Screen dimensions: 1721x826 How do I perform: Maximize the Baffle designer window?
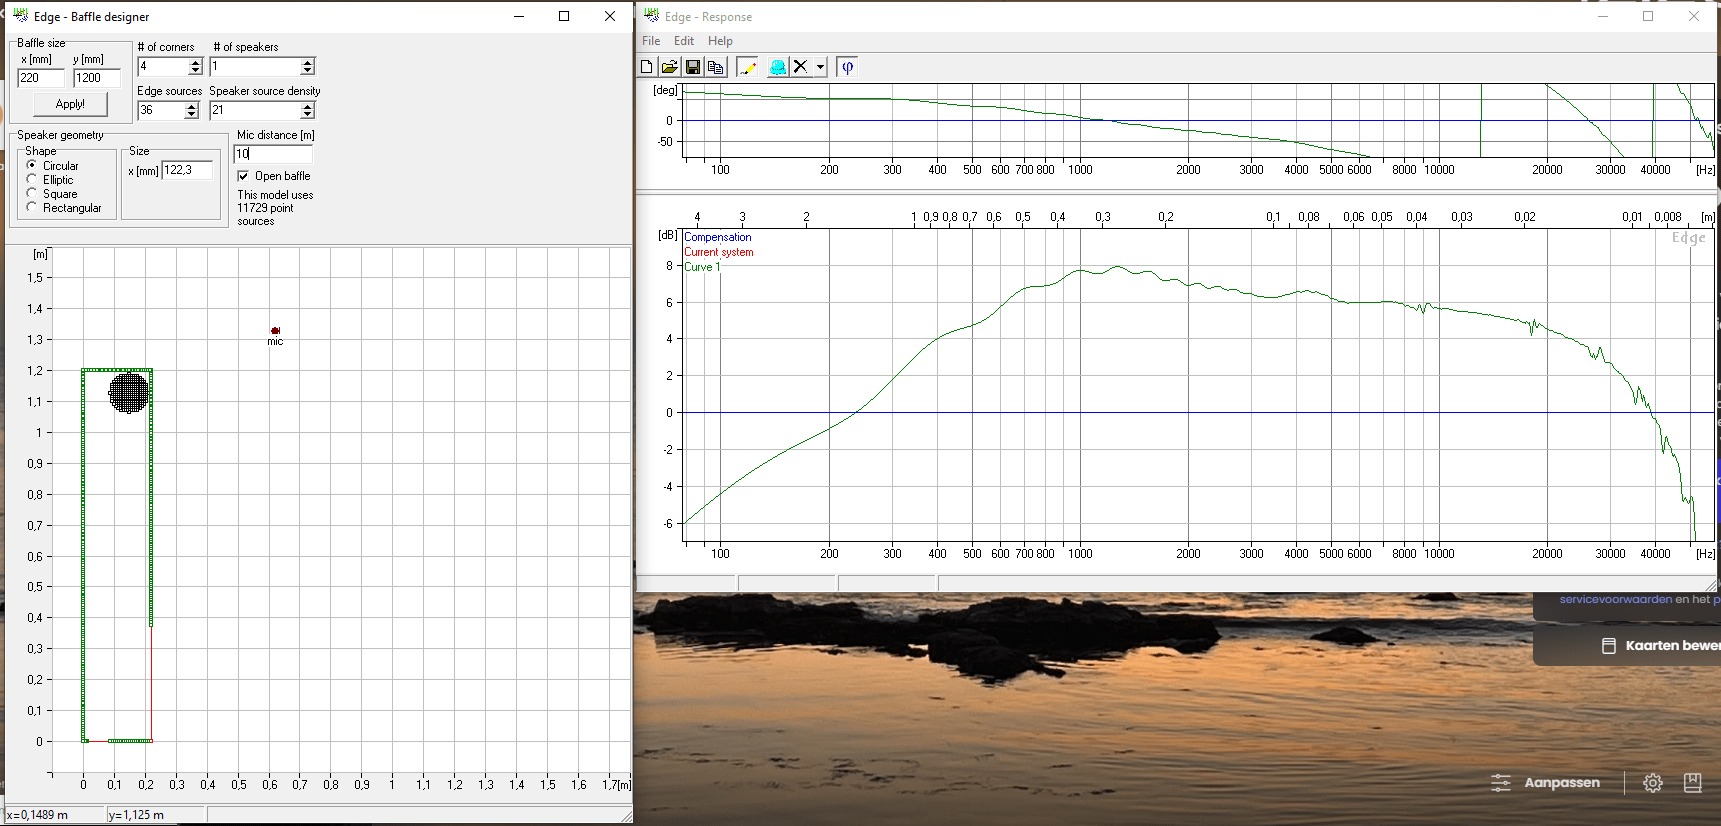(x=564, y=16)
